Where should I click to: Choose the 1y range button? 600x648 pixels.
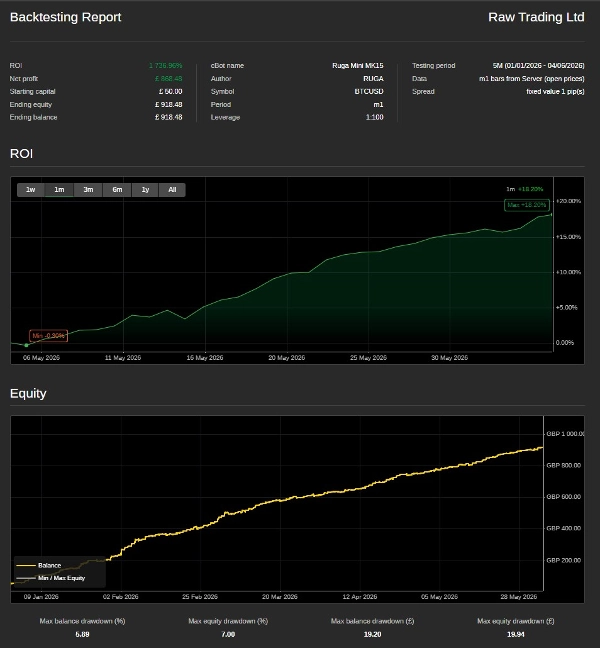point(145,190)
